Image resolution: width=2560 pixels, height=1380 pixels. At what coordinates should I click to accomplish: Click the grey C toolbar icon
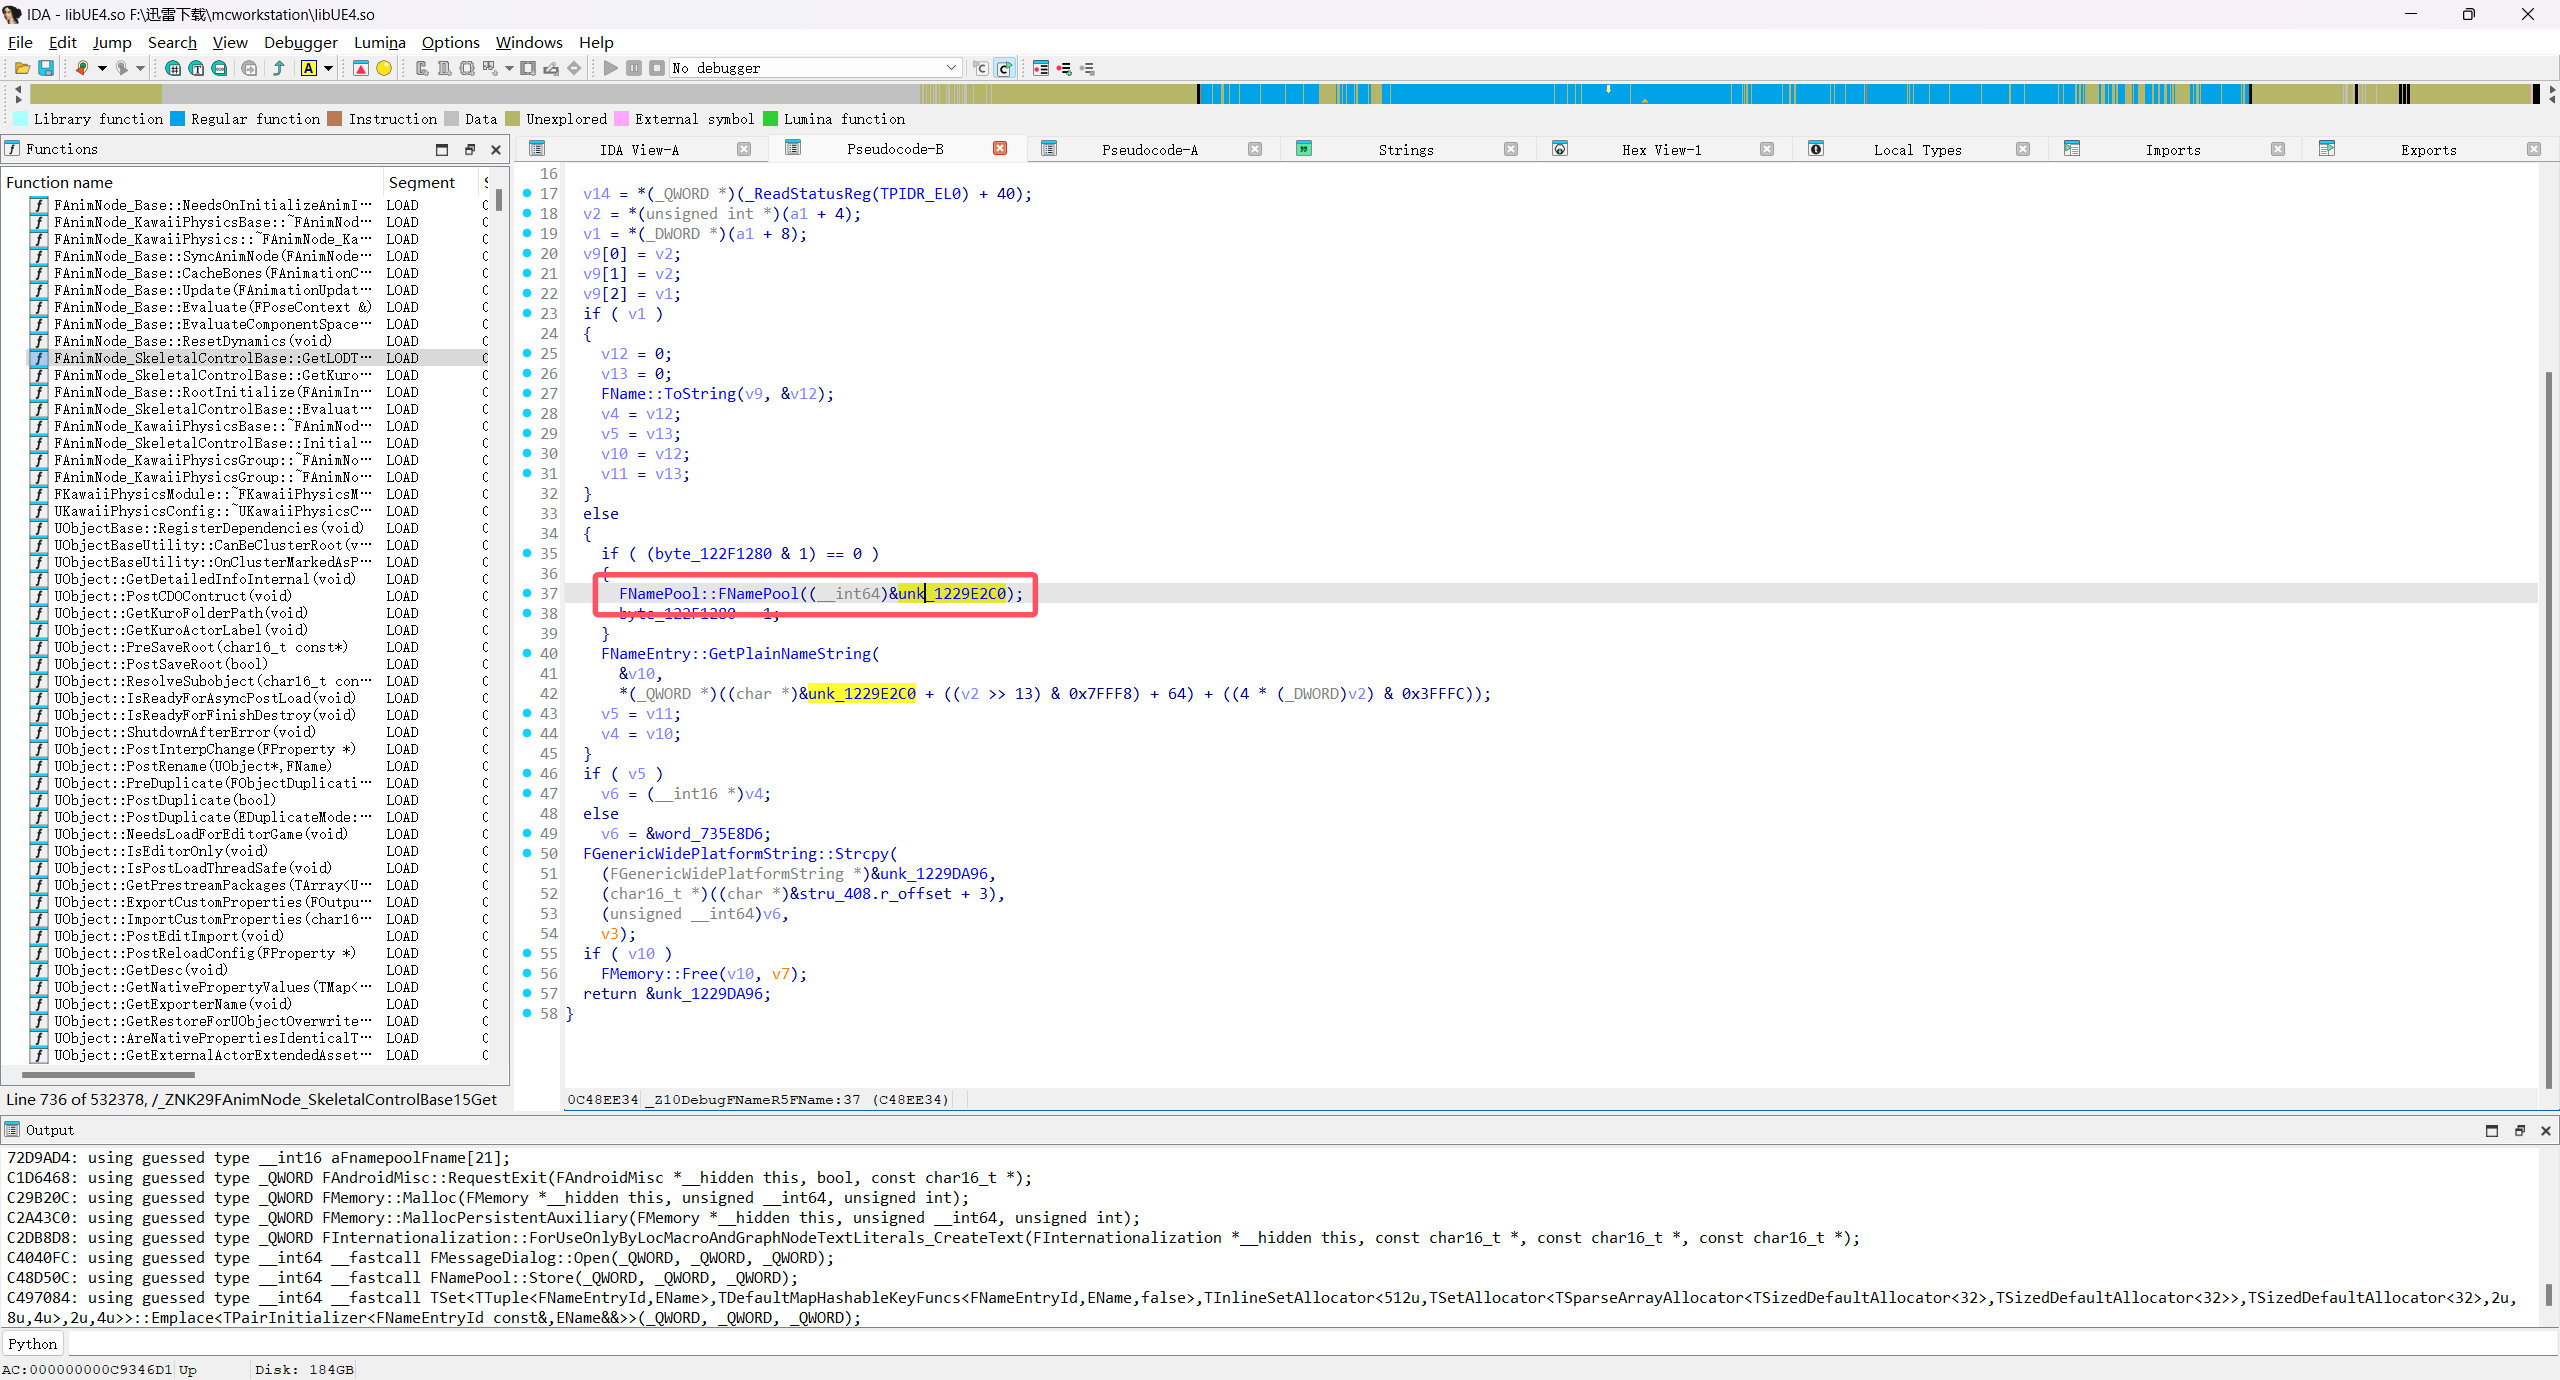pyautogui.click(x=981, y=68)
